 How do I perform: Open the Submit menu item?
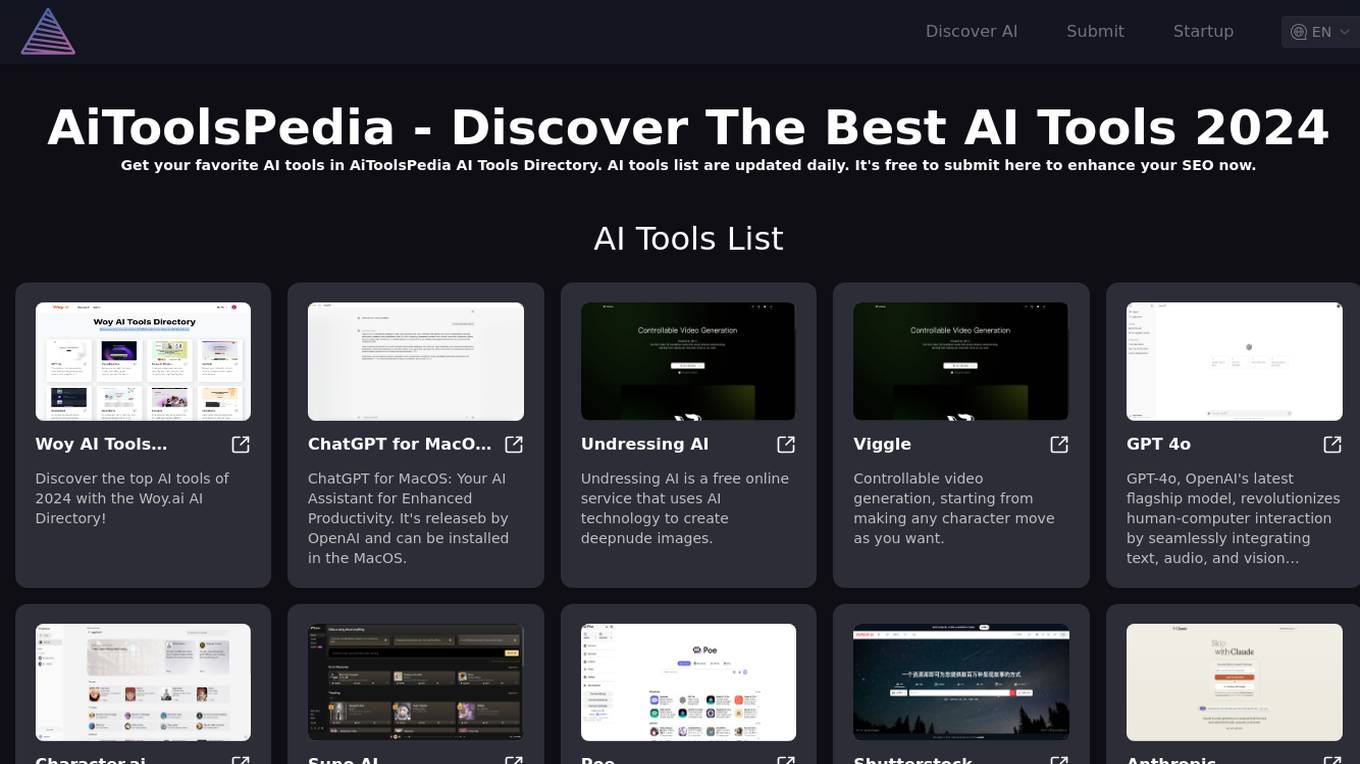(x=1095, y=31)
